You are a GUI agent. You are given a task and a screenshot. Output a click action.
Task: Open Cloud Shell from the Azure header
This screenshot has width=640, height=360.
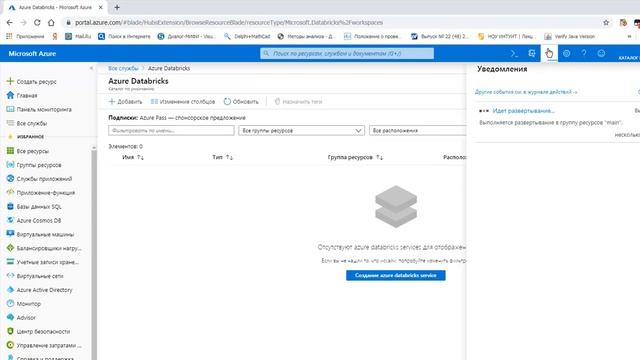tap(514, 53)
